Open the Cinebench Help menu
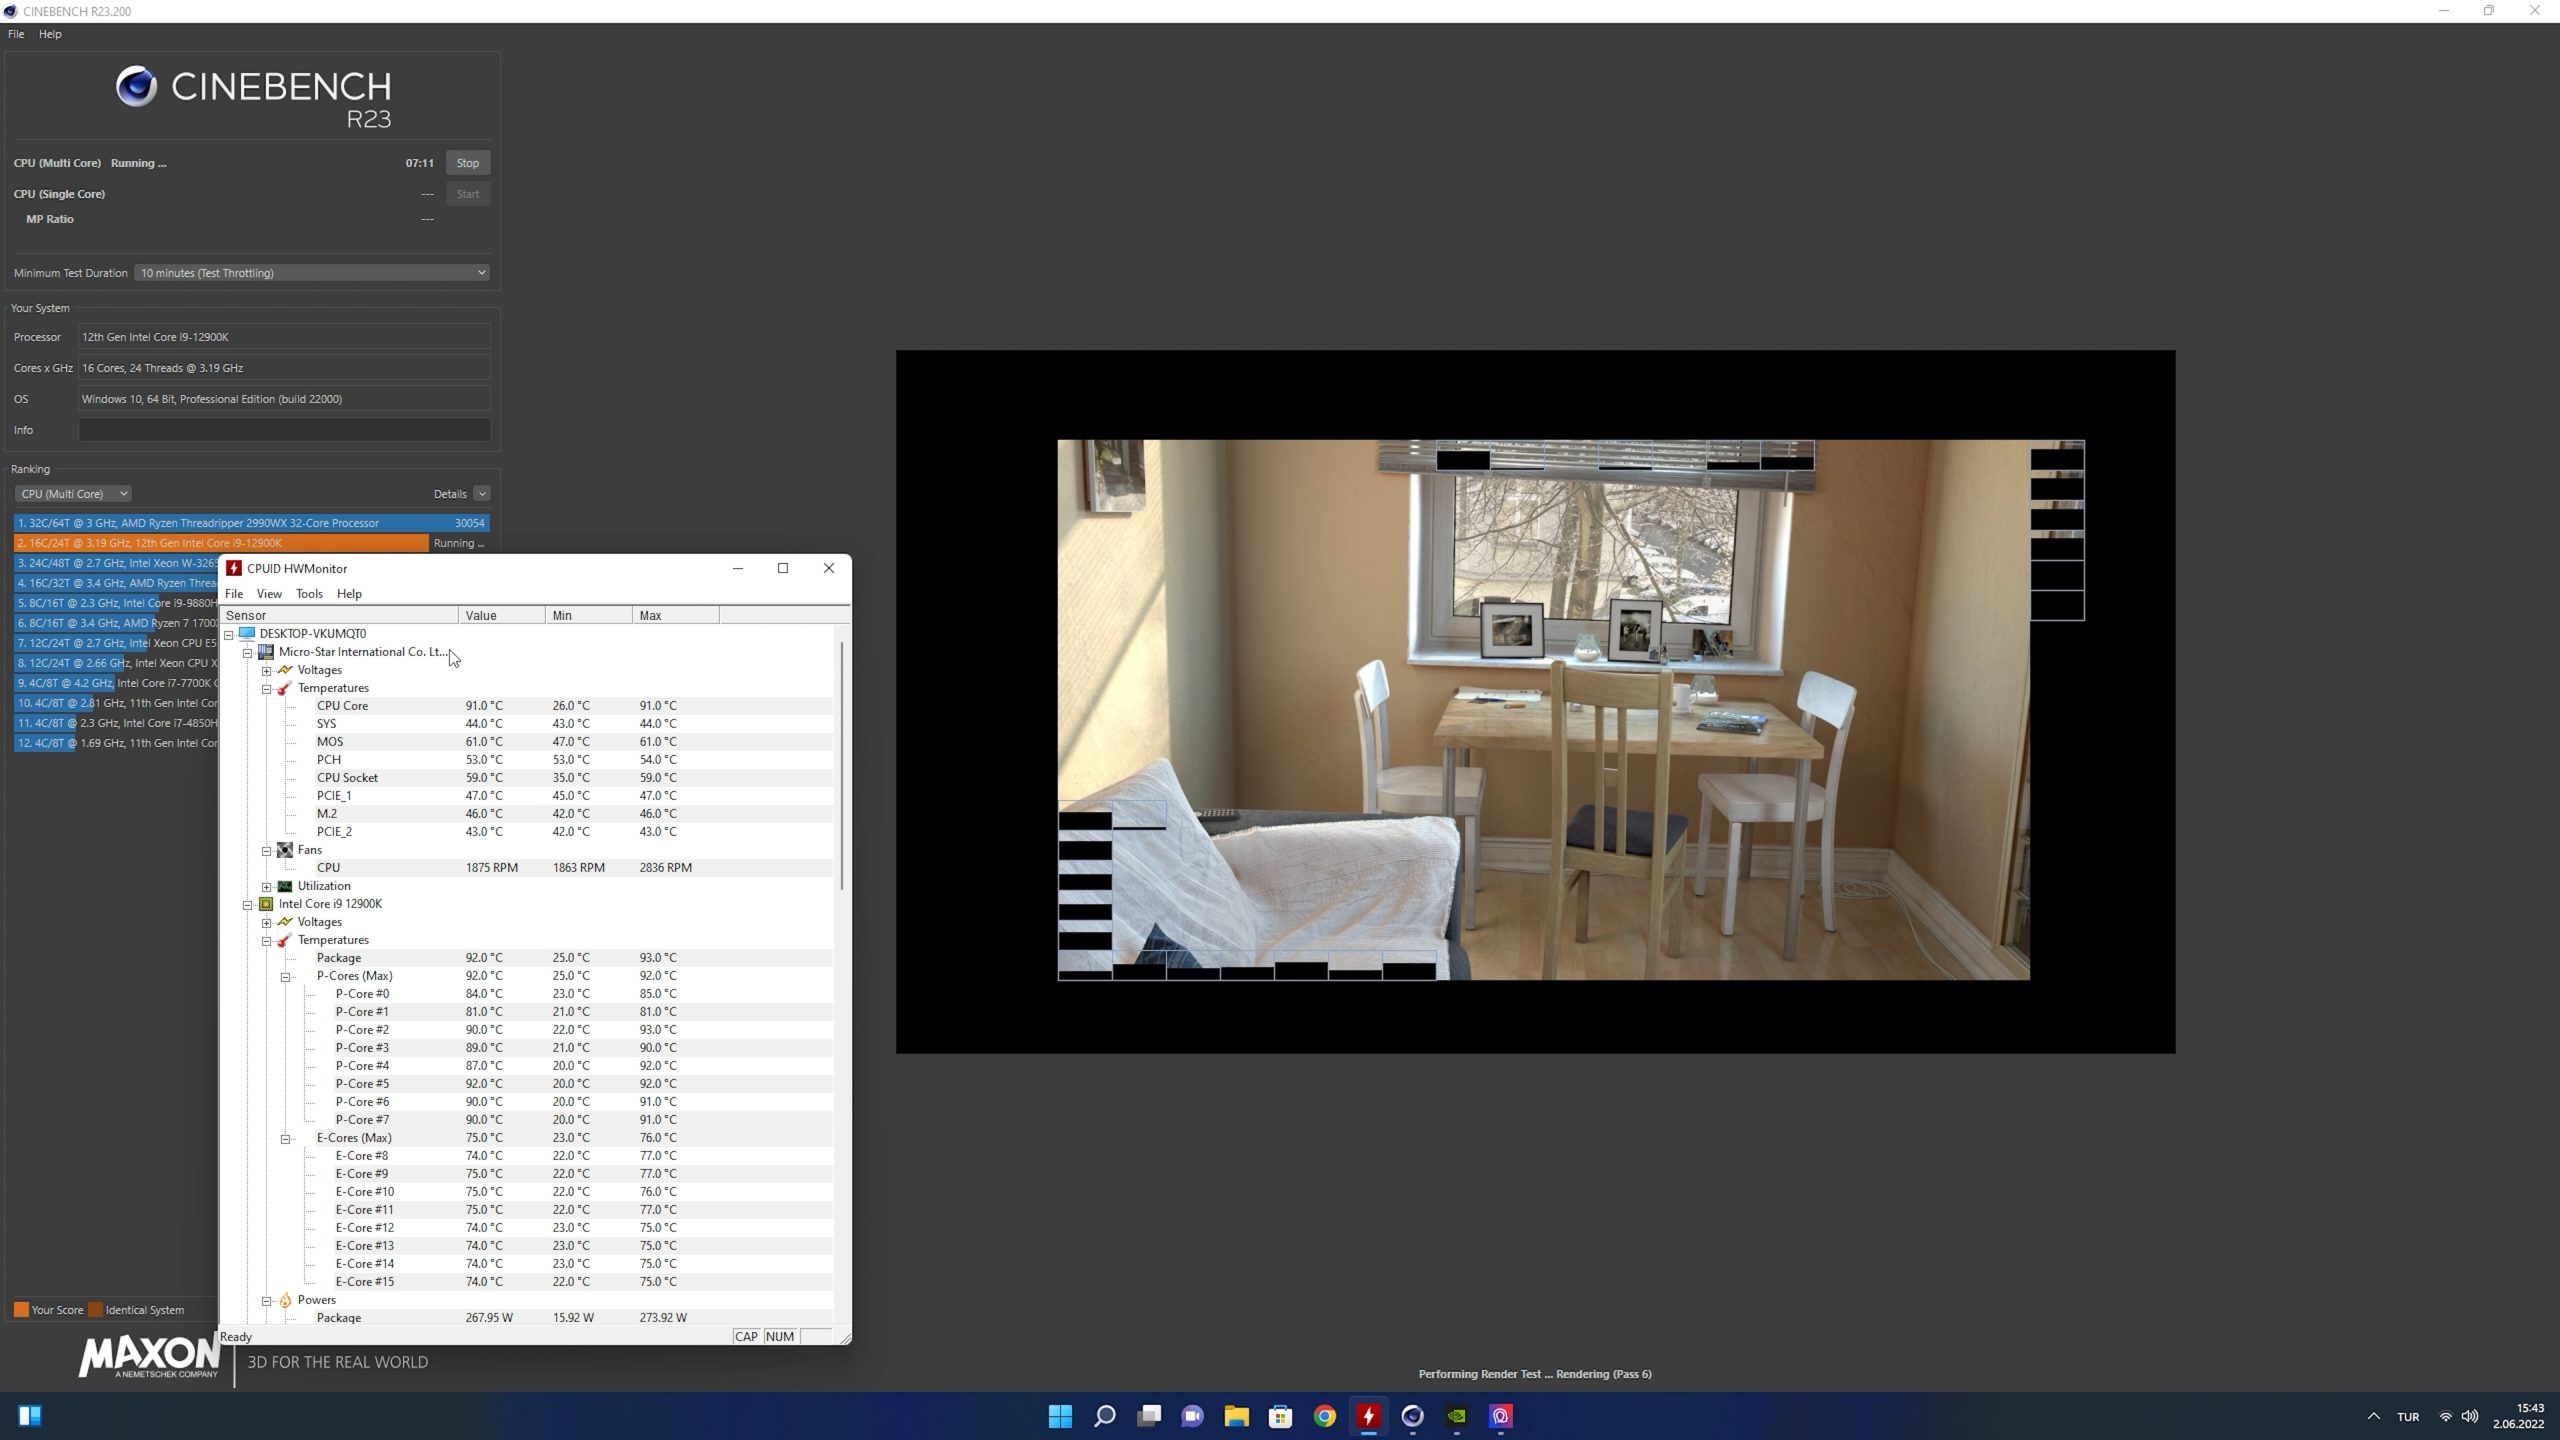Image resolution: width=2560 pixels, height=1440 pixels. click(x=50, y=34)
